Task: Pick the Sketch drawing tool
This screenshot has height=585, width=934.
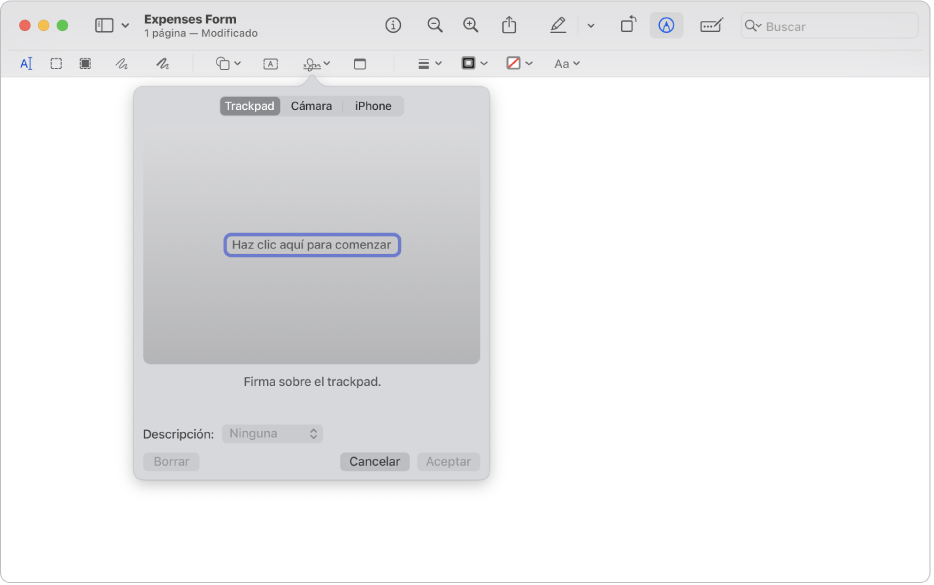Action: 121,63
